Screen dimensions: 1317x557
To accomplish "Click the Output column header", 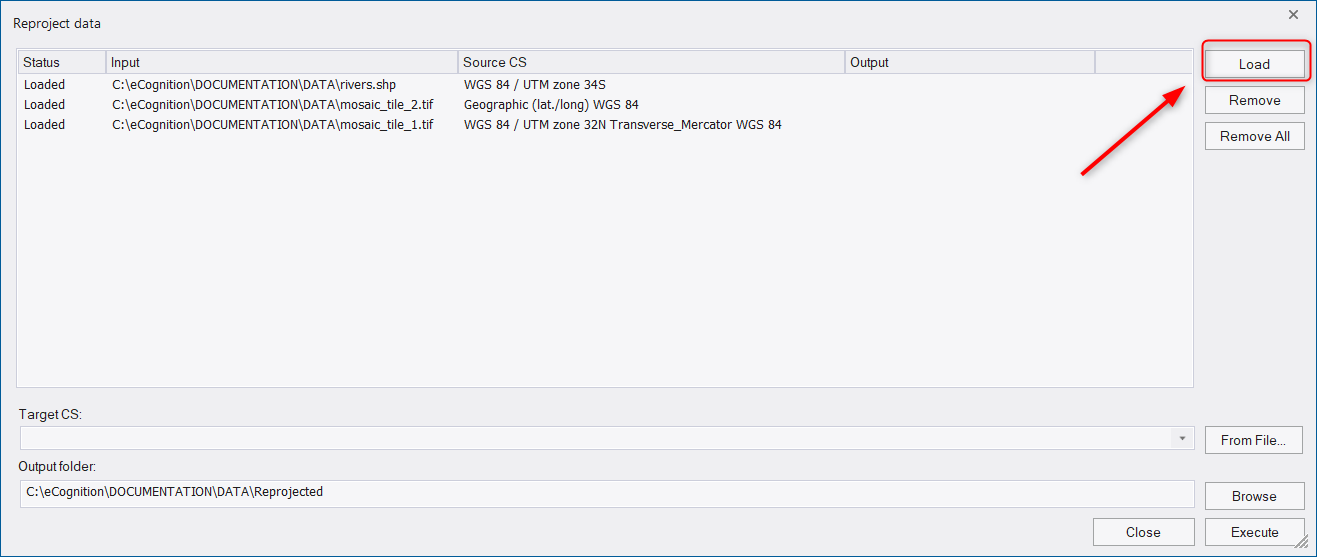I will [970, 62].
